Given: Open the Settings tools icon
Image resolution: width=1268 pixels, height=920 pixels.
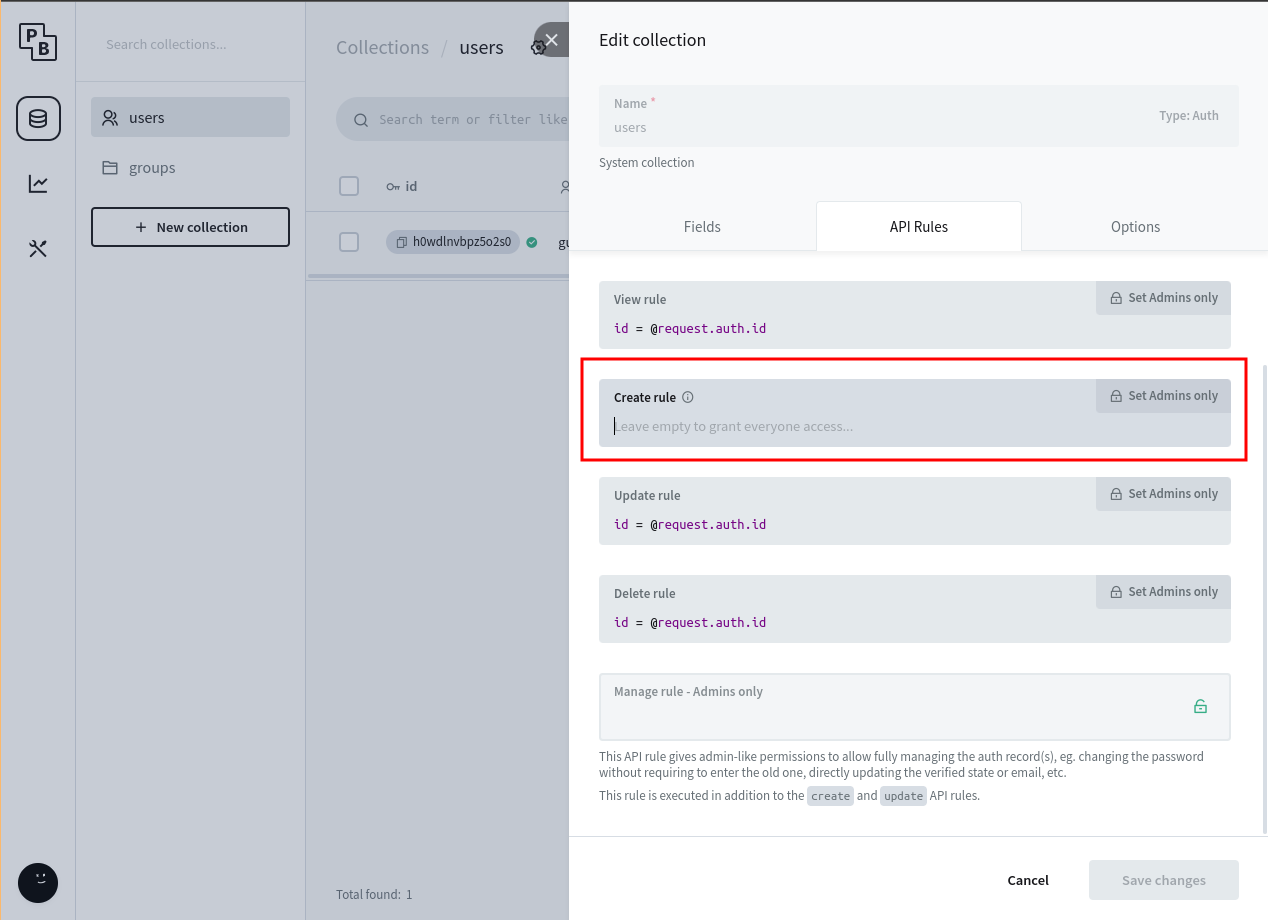Looking at the screenshot, I should 38,249.
